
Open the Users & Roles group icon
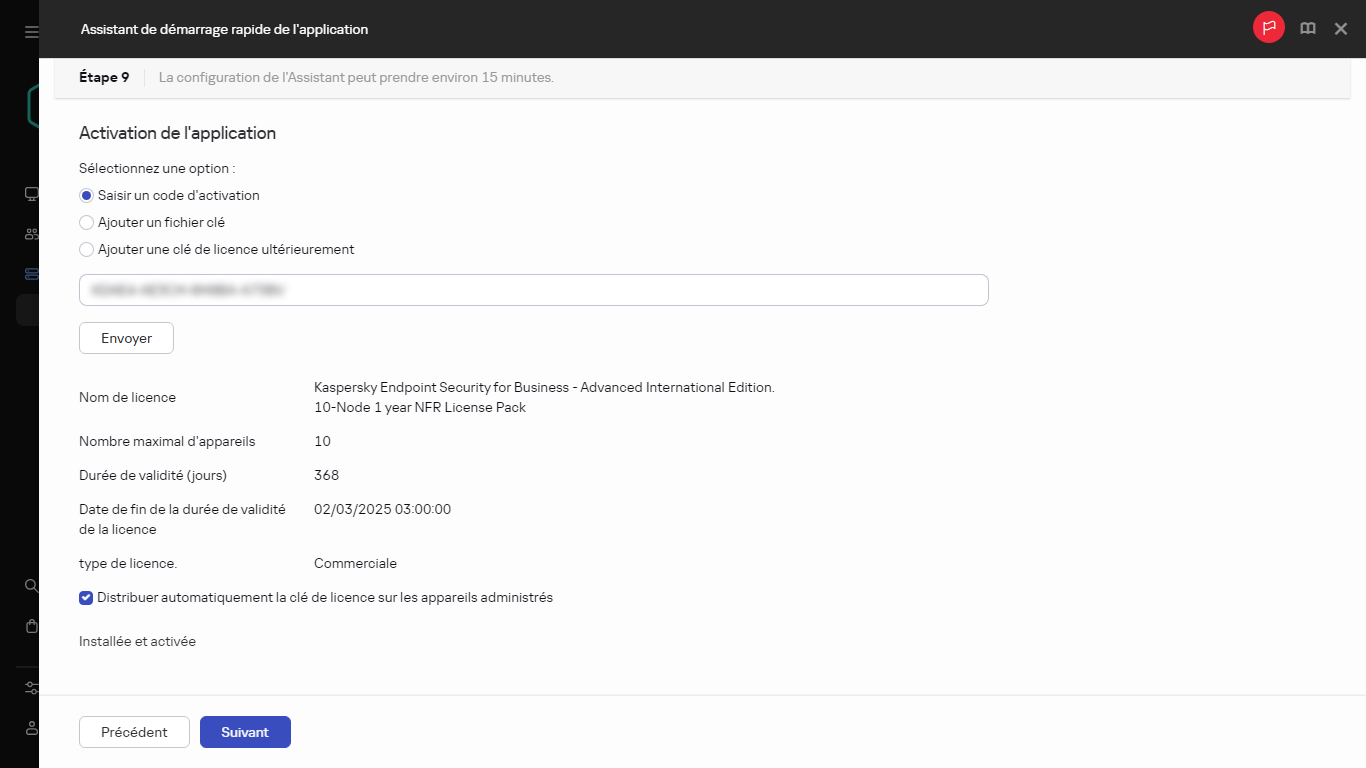pyautogui.click(x=30, y=233)
